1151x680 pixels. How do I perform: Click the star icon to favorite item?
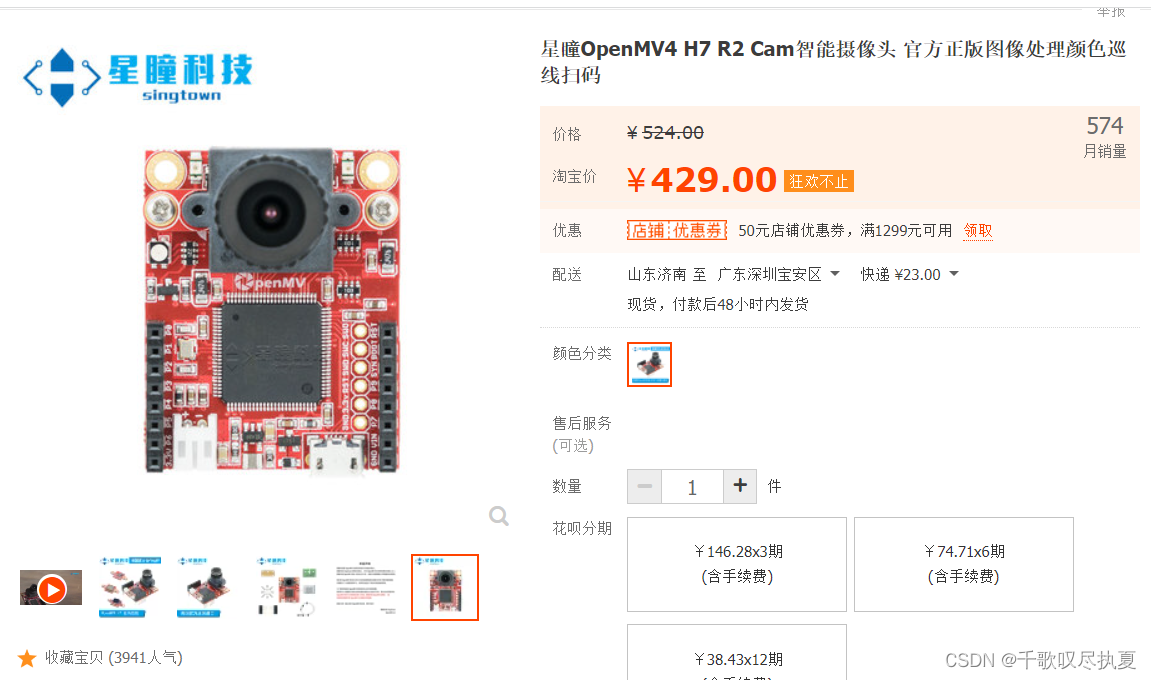[x=27, y=658]
